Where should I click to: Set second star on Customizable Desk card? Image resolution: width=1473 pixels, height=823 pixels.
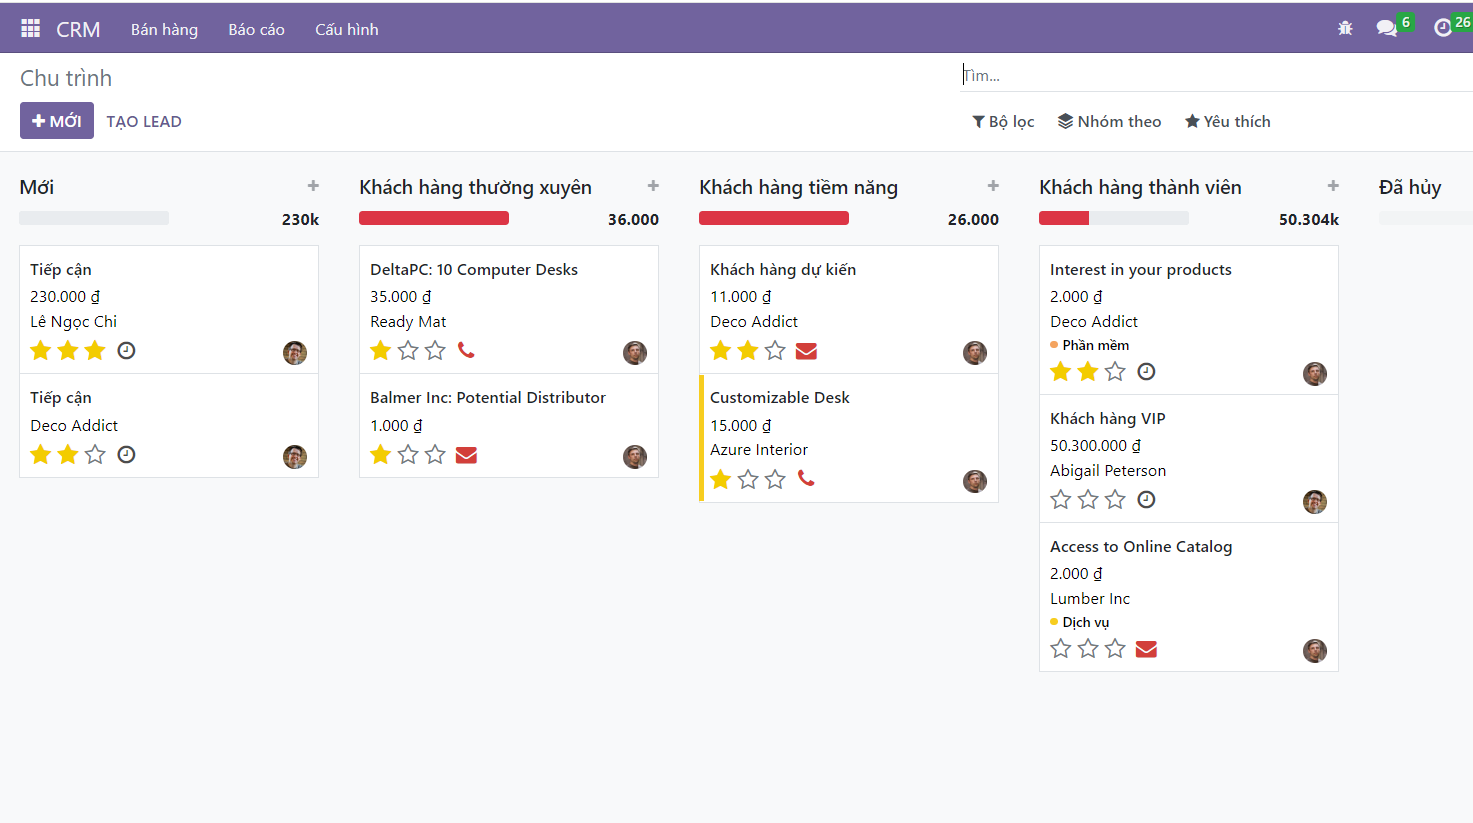(x=748, y=480)
